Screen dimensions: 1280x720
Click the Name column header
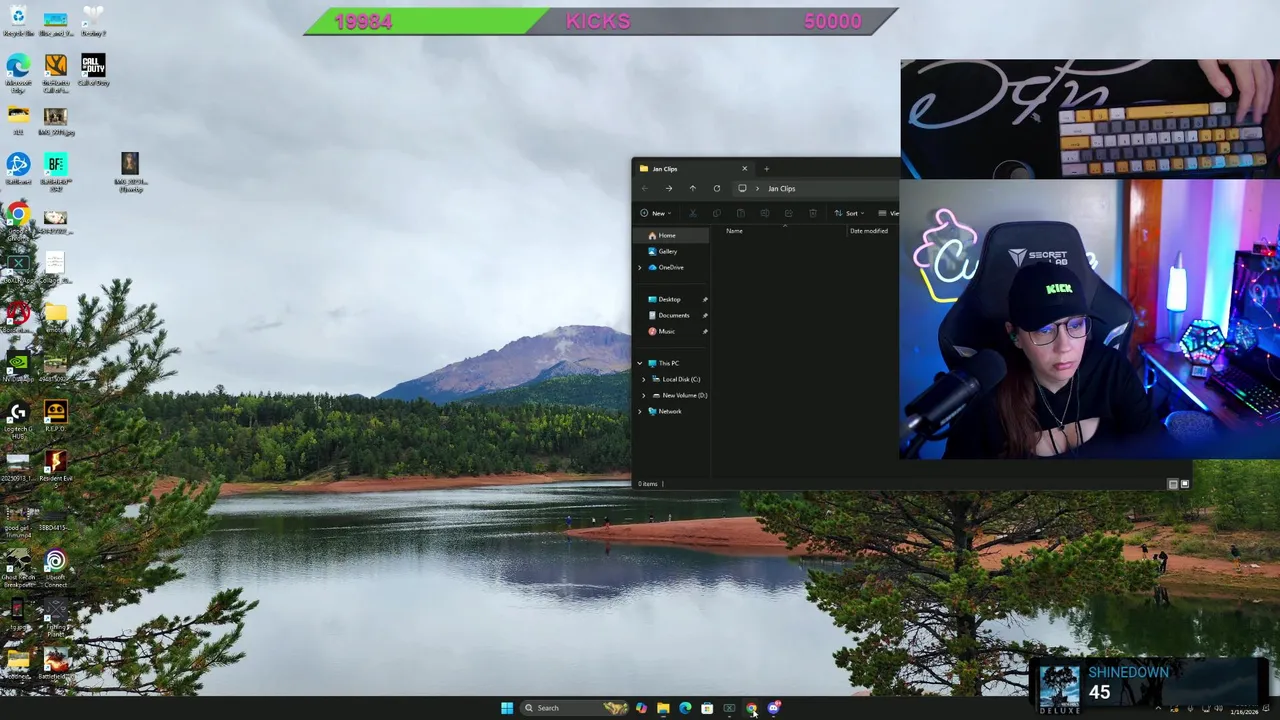point(734,231)
